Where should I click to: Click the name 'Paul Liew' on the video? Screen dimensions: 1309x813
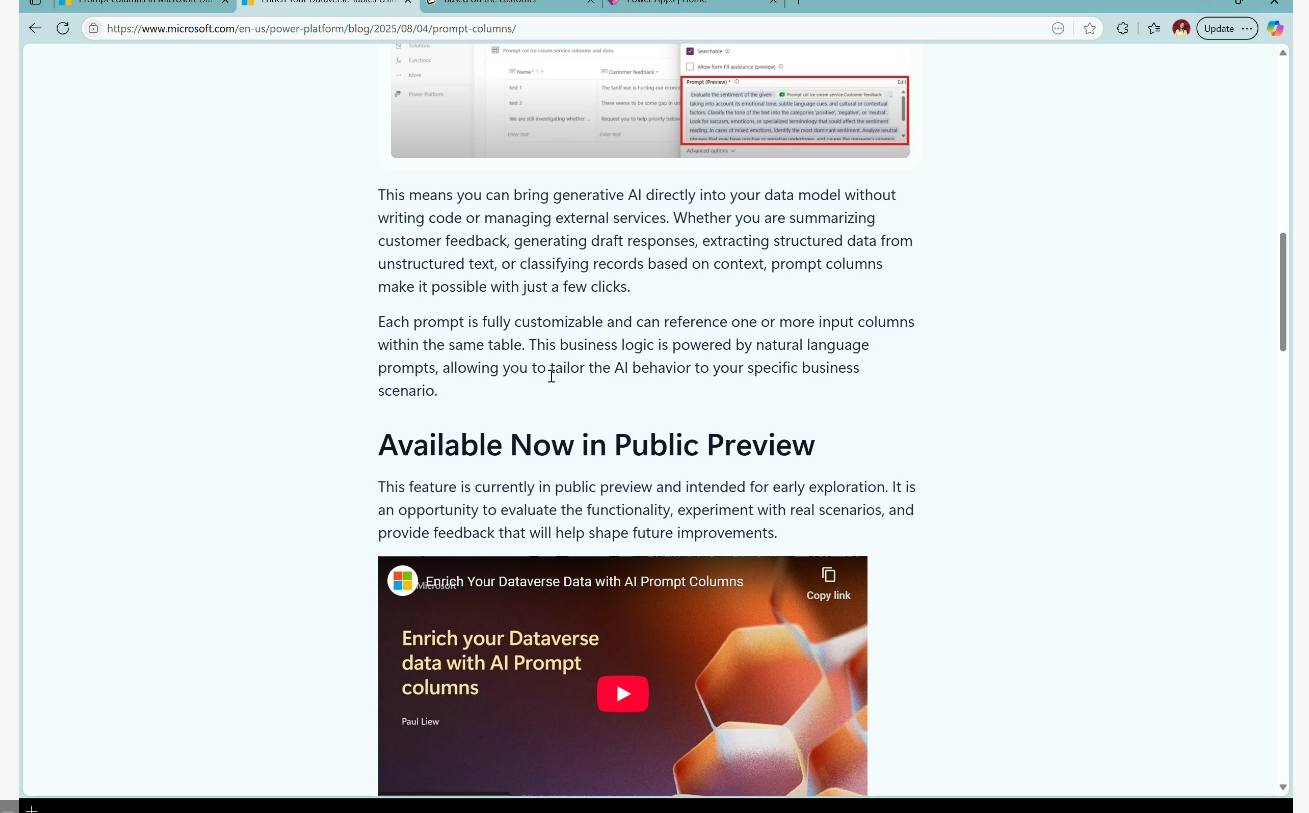coord(420,721)
